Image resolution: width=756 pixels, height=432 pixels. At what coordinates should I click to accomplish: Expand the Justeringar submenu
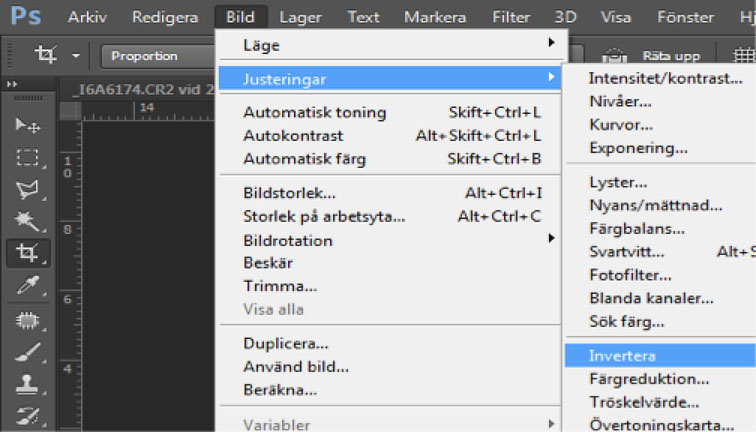390,79
